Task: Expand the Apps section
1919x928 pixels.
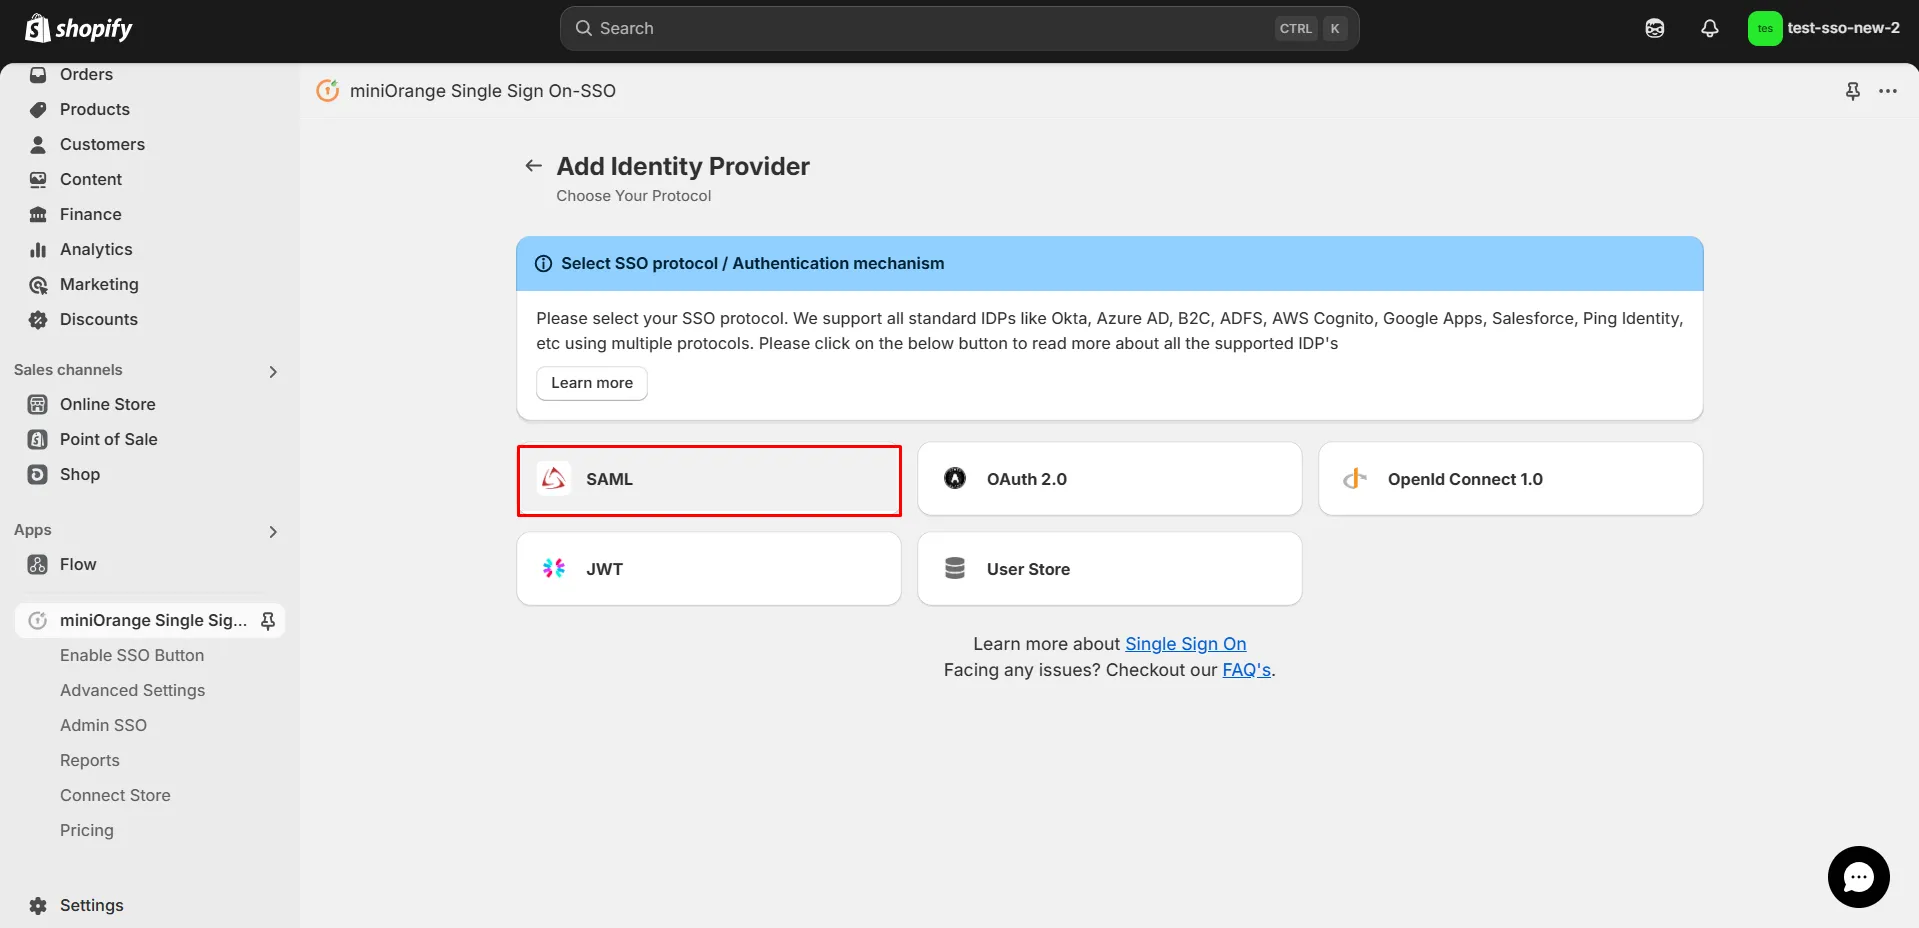Action: [x=273, y=532]
